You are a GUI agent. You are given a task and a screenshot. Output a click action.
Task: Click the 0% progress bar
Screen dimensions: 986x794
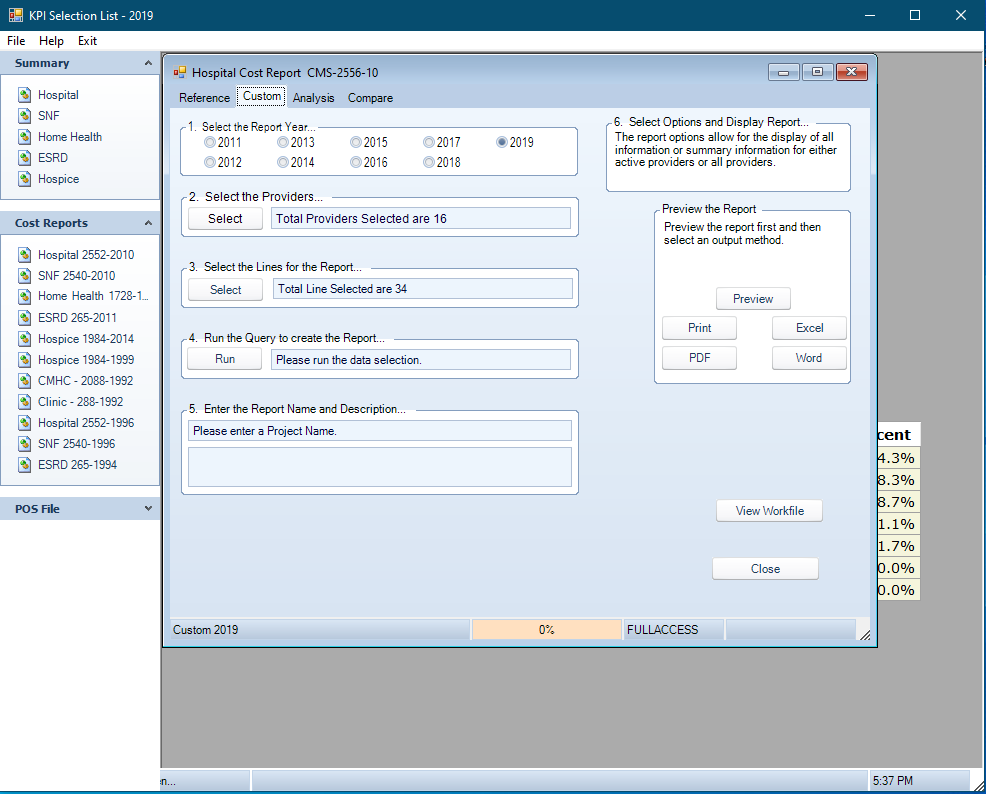pos(546,629)
